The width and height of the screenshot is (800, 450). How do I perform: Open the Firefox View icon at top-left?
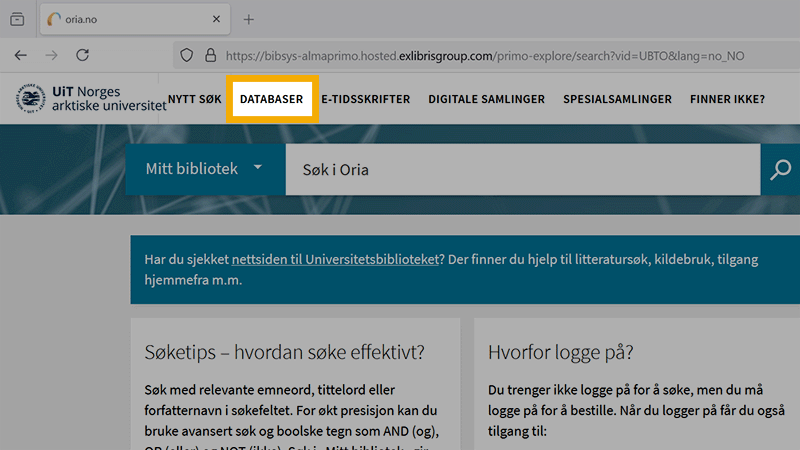click(x=17, y=20)
